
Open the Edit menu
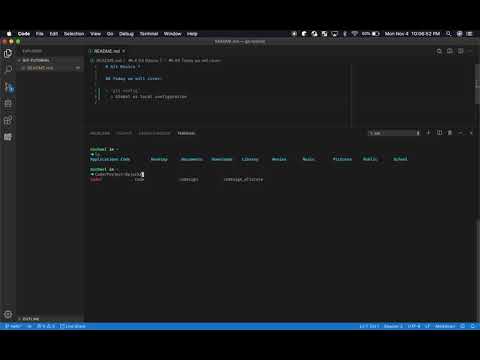pyautogui.click(x=54, y=34)
